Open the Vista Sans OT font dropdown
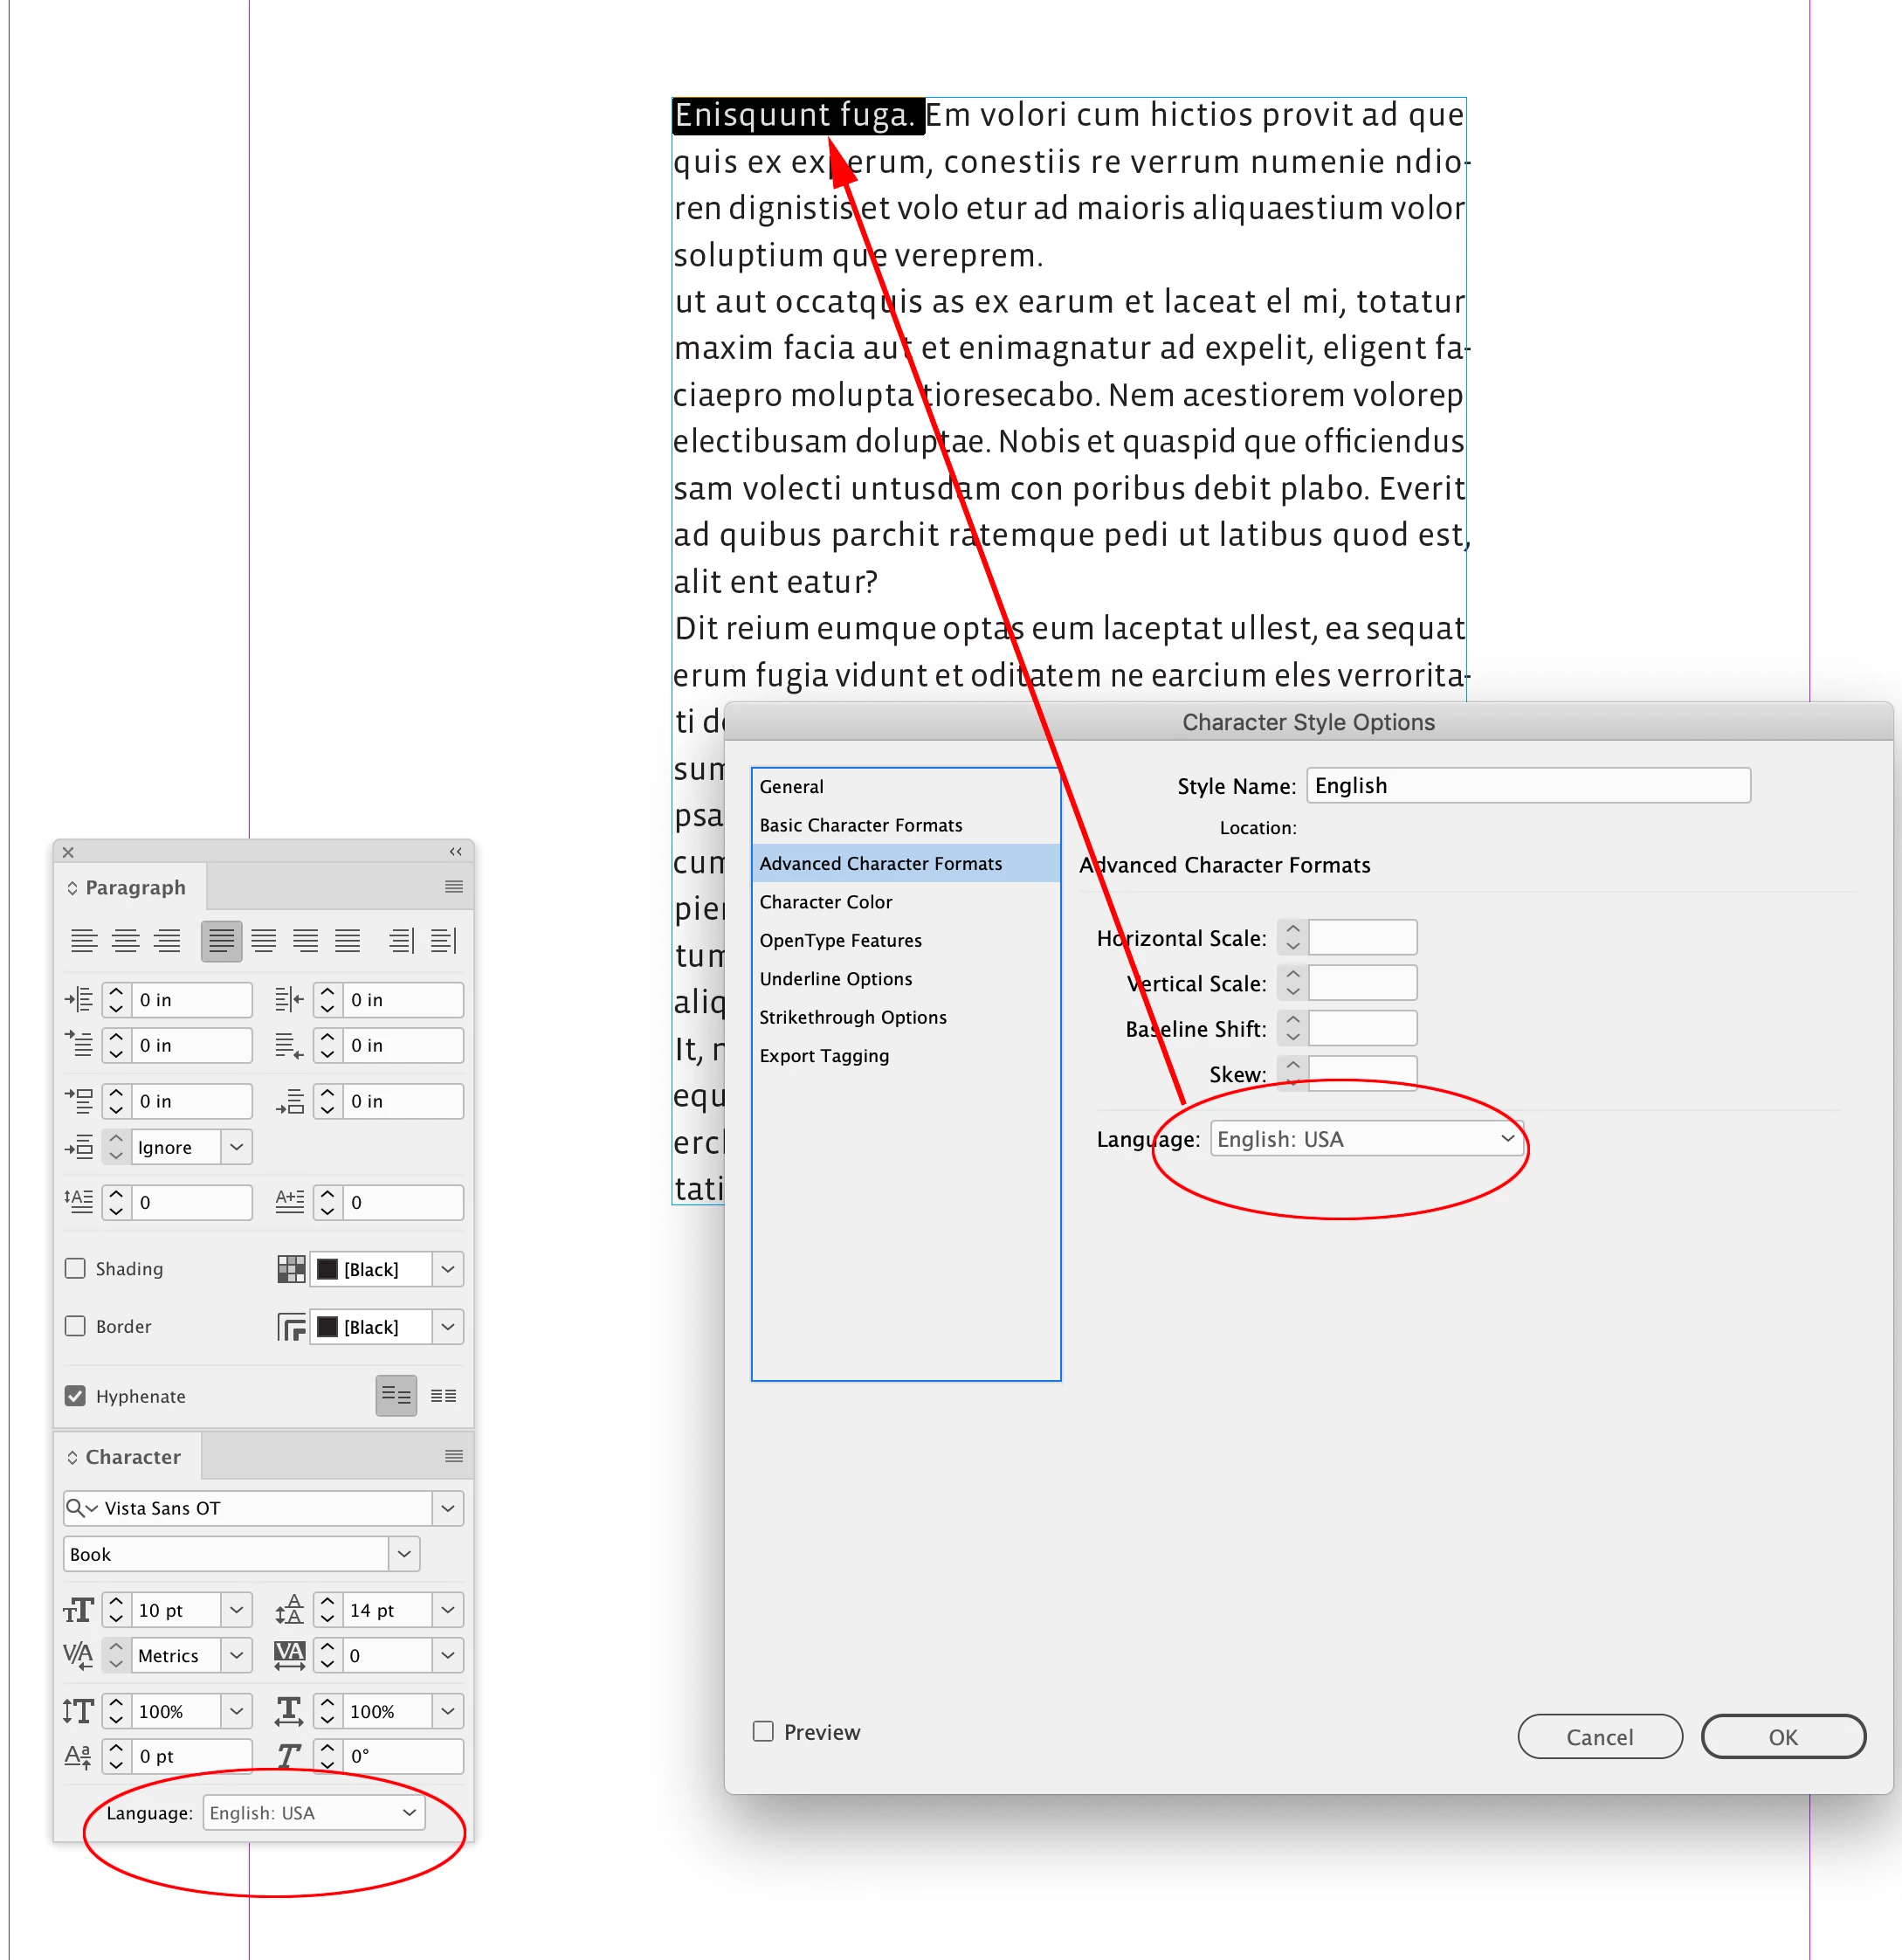This screenshot has height=1960, width=1902. tap(447, 1508)
